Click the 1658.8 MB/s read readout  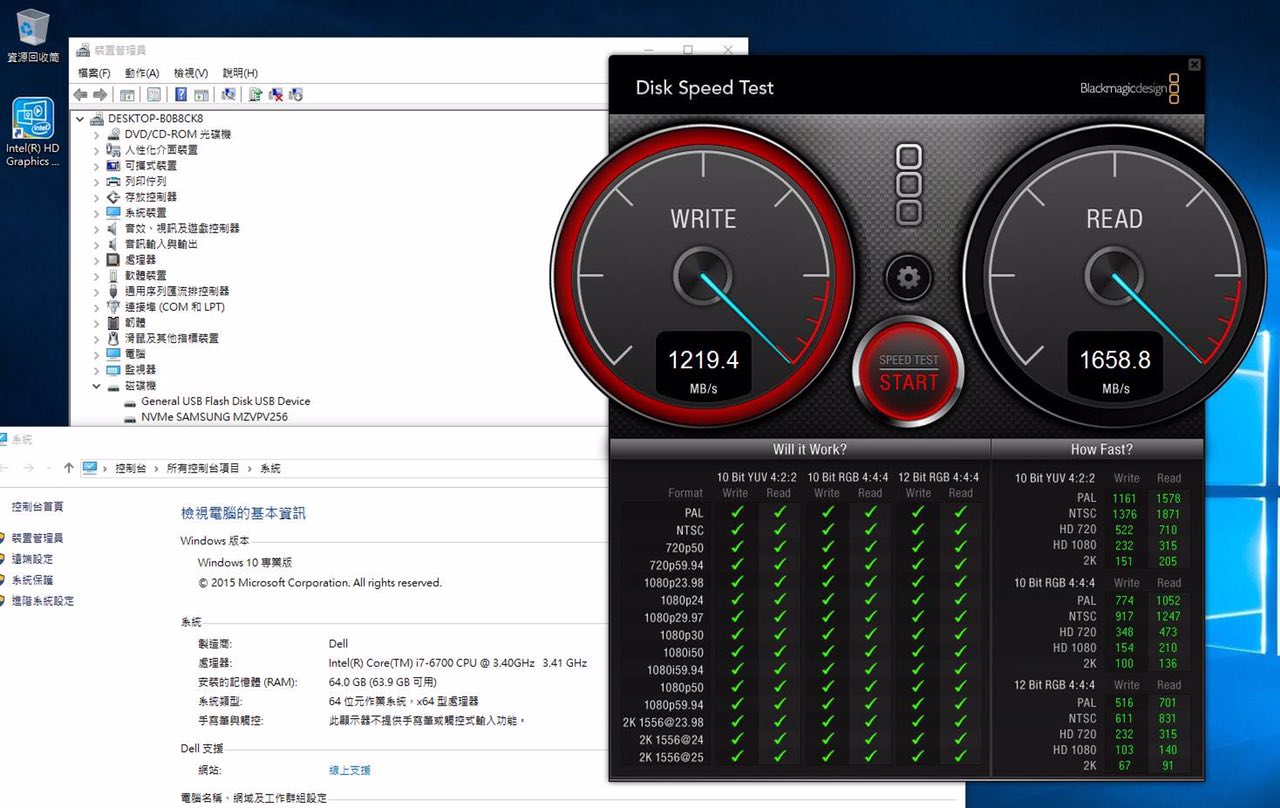[x=1115, y=366]
